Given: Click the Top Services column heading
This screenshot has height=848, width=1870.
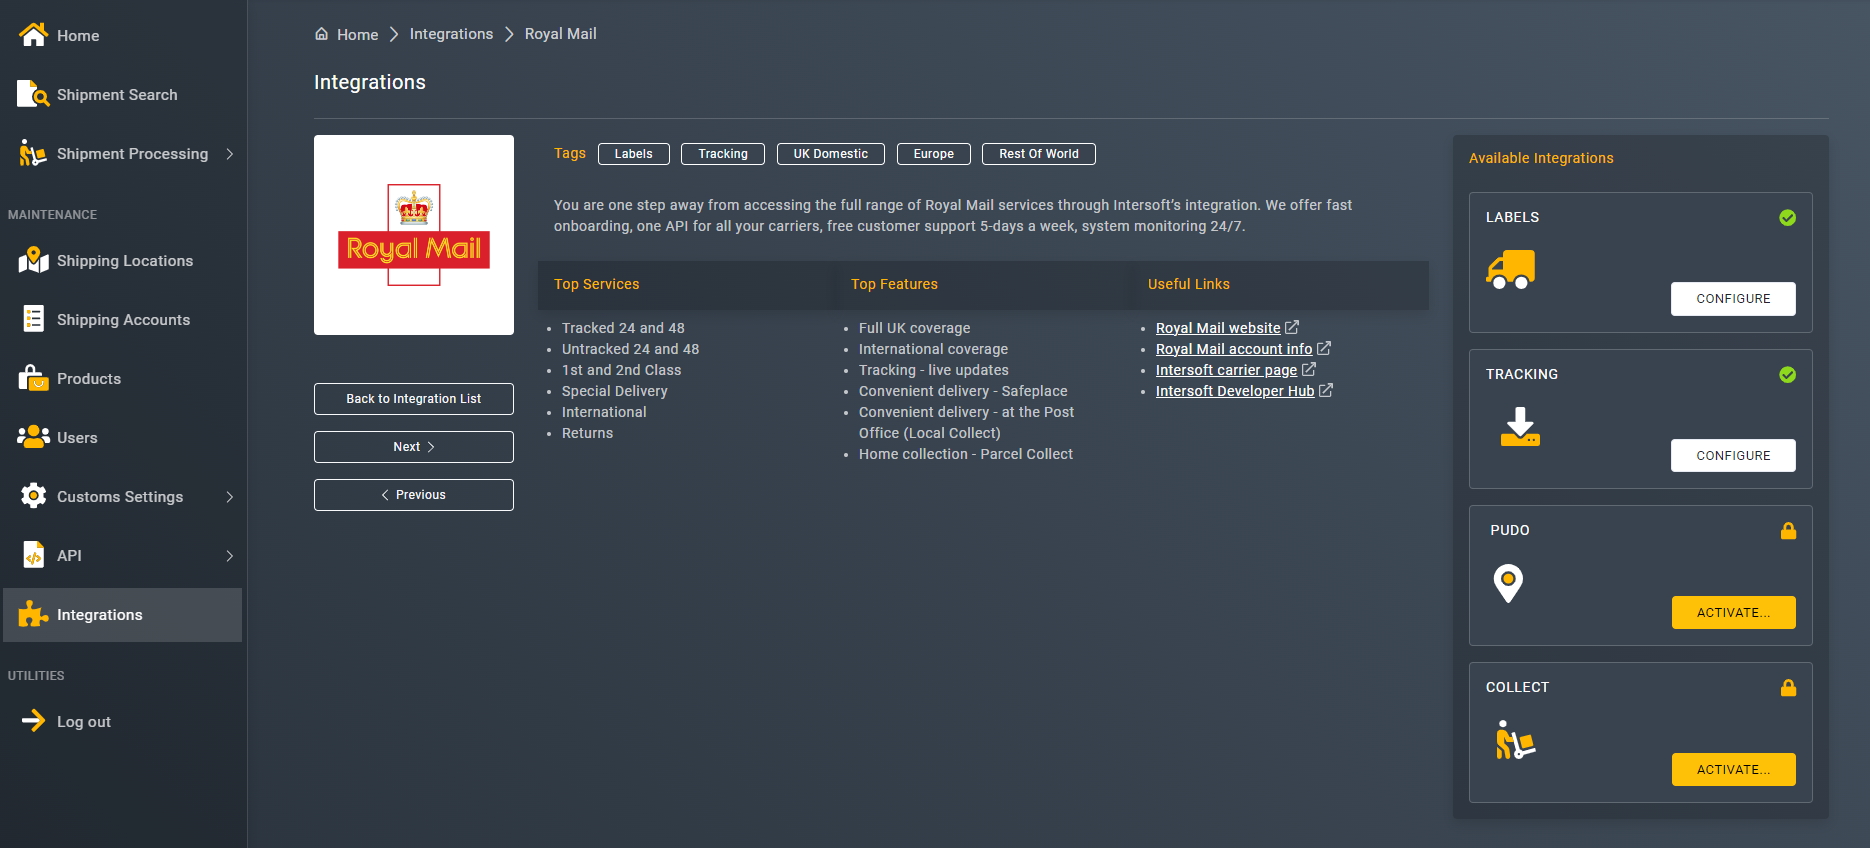Looking at the screenshot, I should [x=597, y=284].
